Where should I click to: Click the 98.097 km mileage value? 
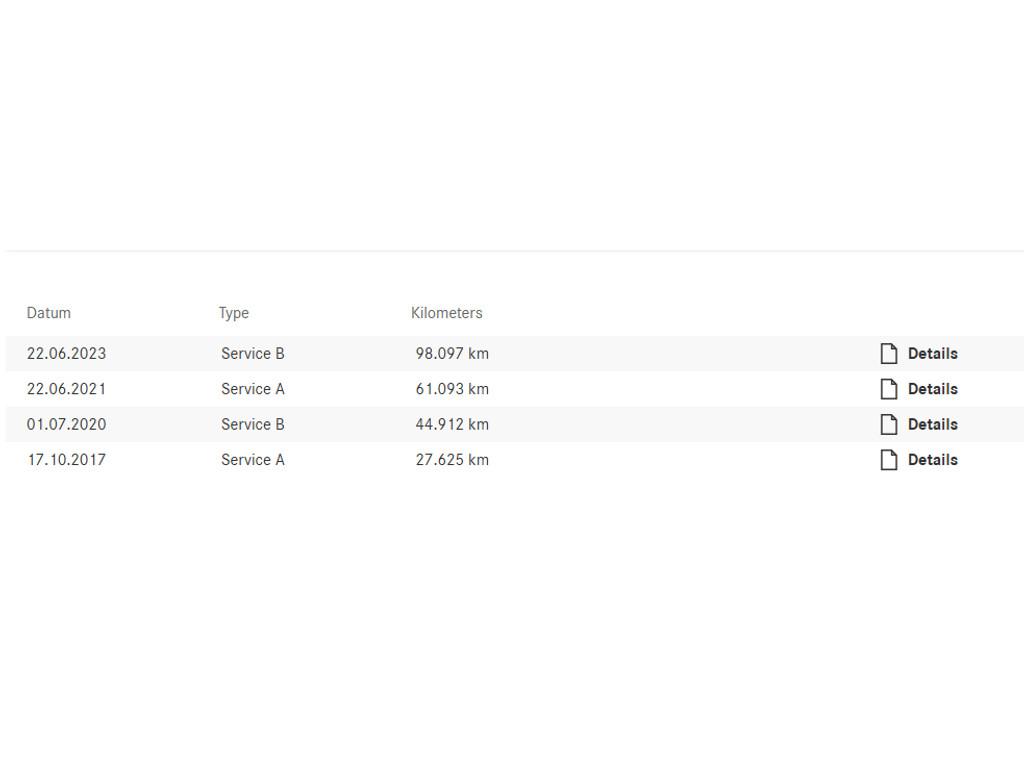click(452, 353)
